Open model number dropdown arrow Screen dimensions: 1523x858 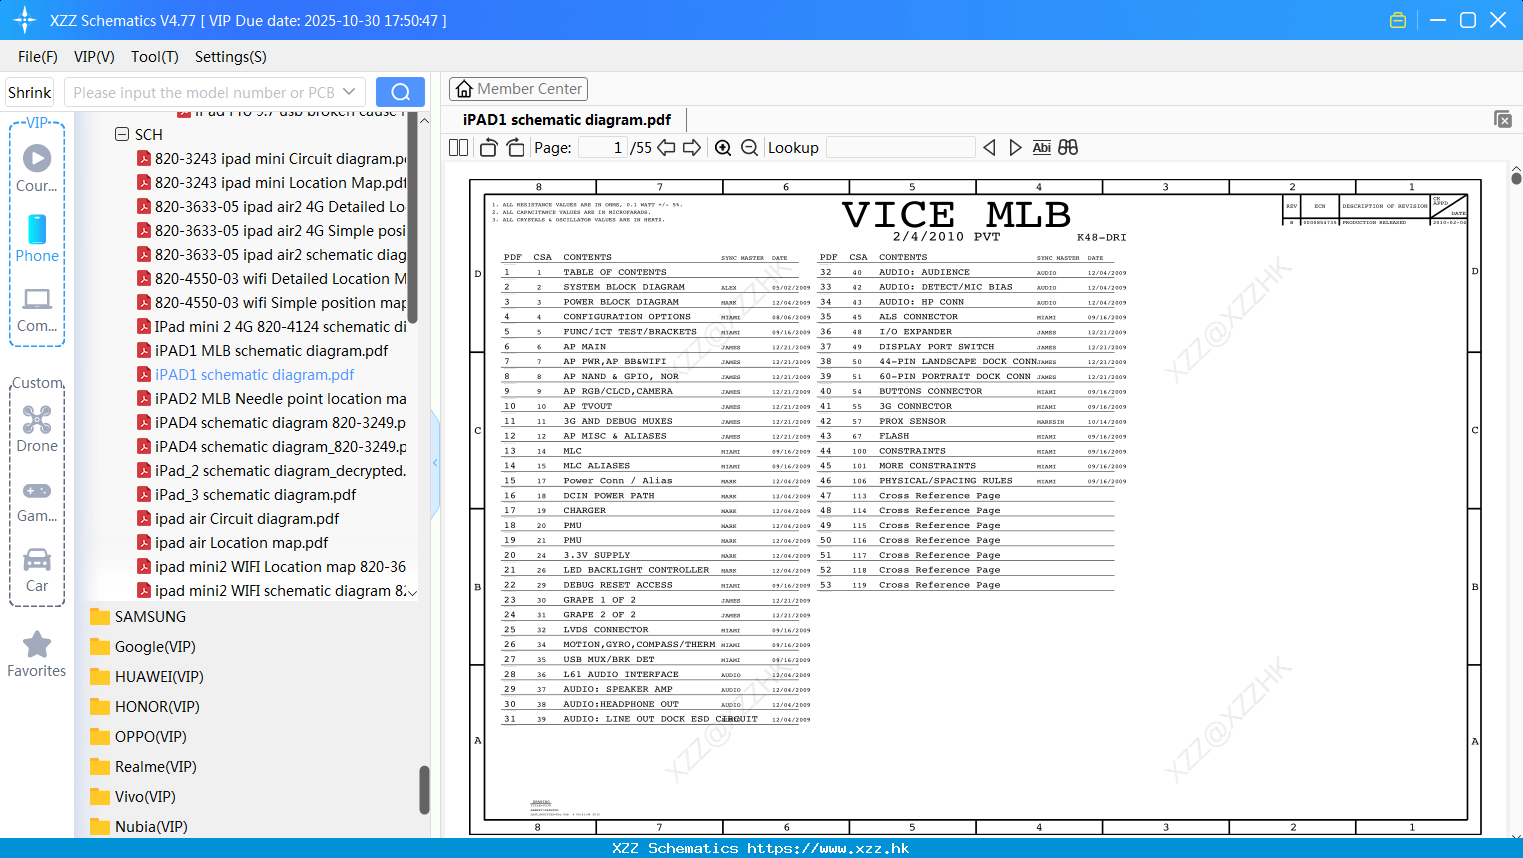click(x=349, y=92)
